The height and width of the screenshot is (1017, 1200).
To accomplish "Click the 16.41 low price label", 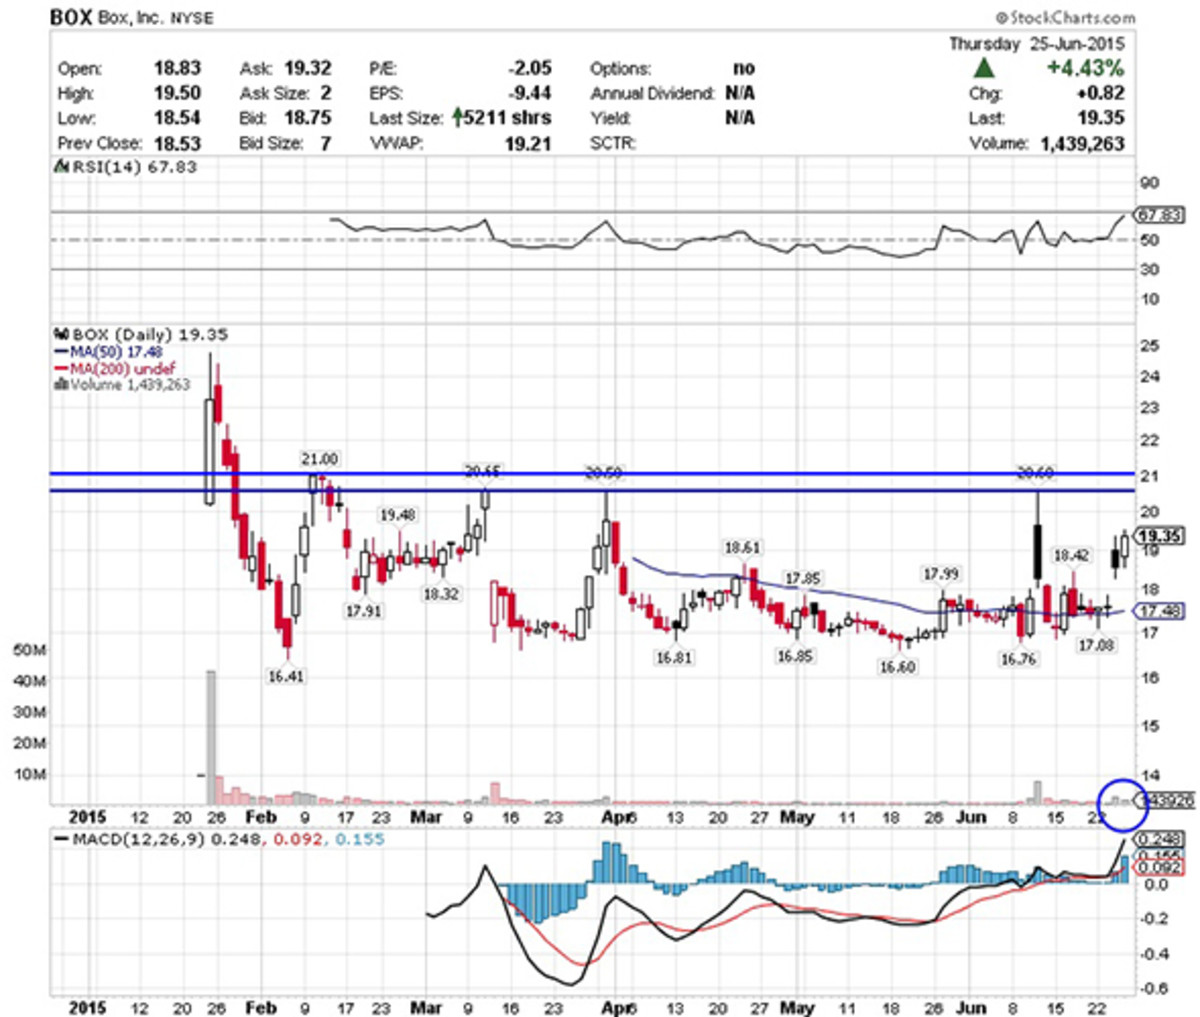I will [286, 677].
